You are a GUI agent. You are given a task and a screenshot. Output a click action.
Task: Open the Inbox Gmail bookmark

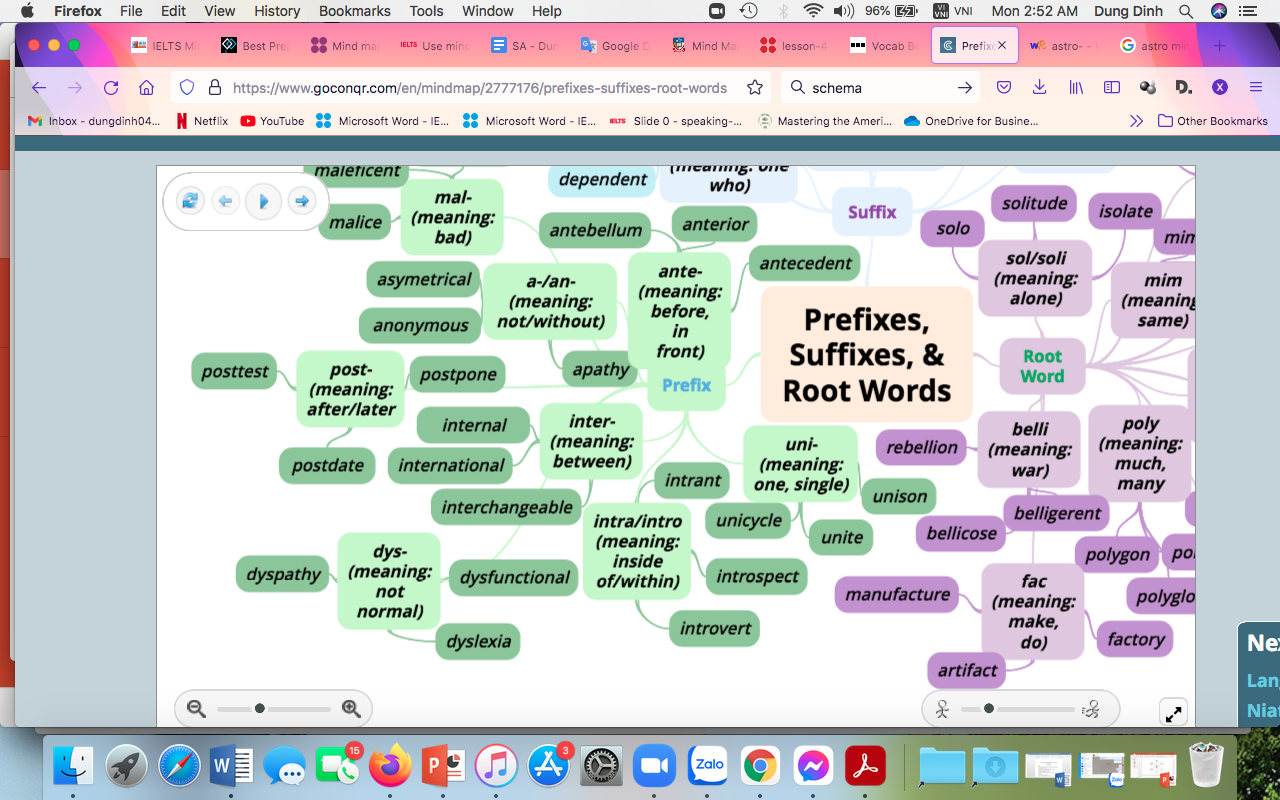94,121
